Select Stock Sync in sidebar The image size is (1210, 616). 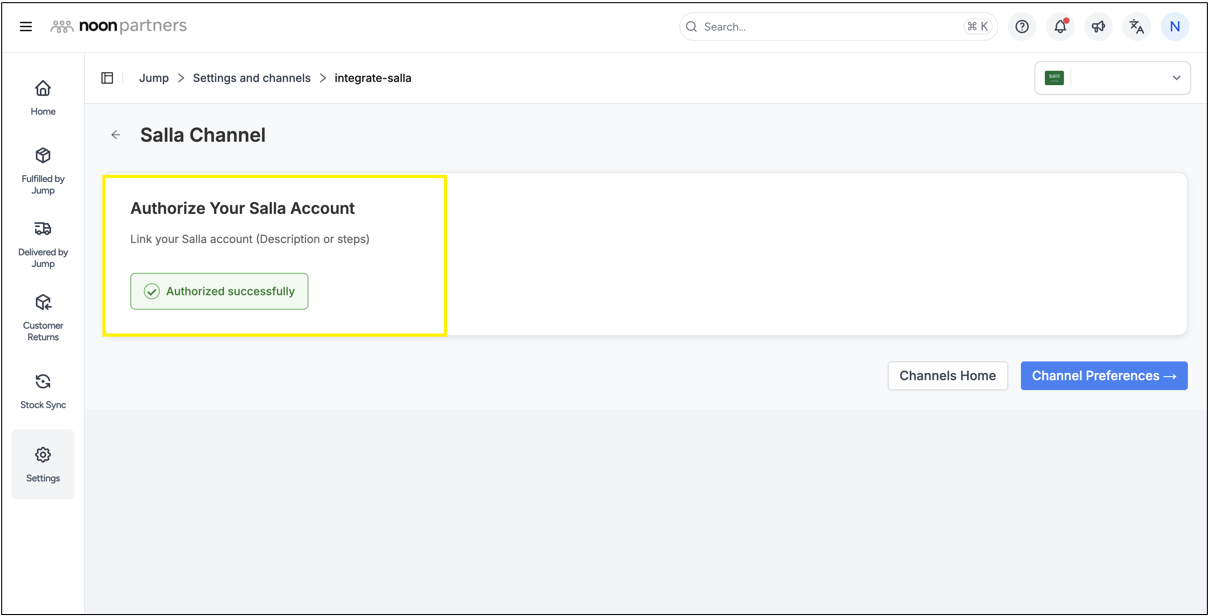tap(43, 391)
